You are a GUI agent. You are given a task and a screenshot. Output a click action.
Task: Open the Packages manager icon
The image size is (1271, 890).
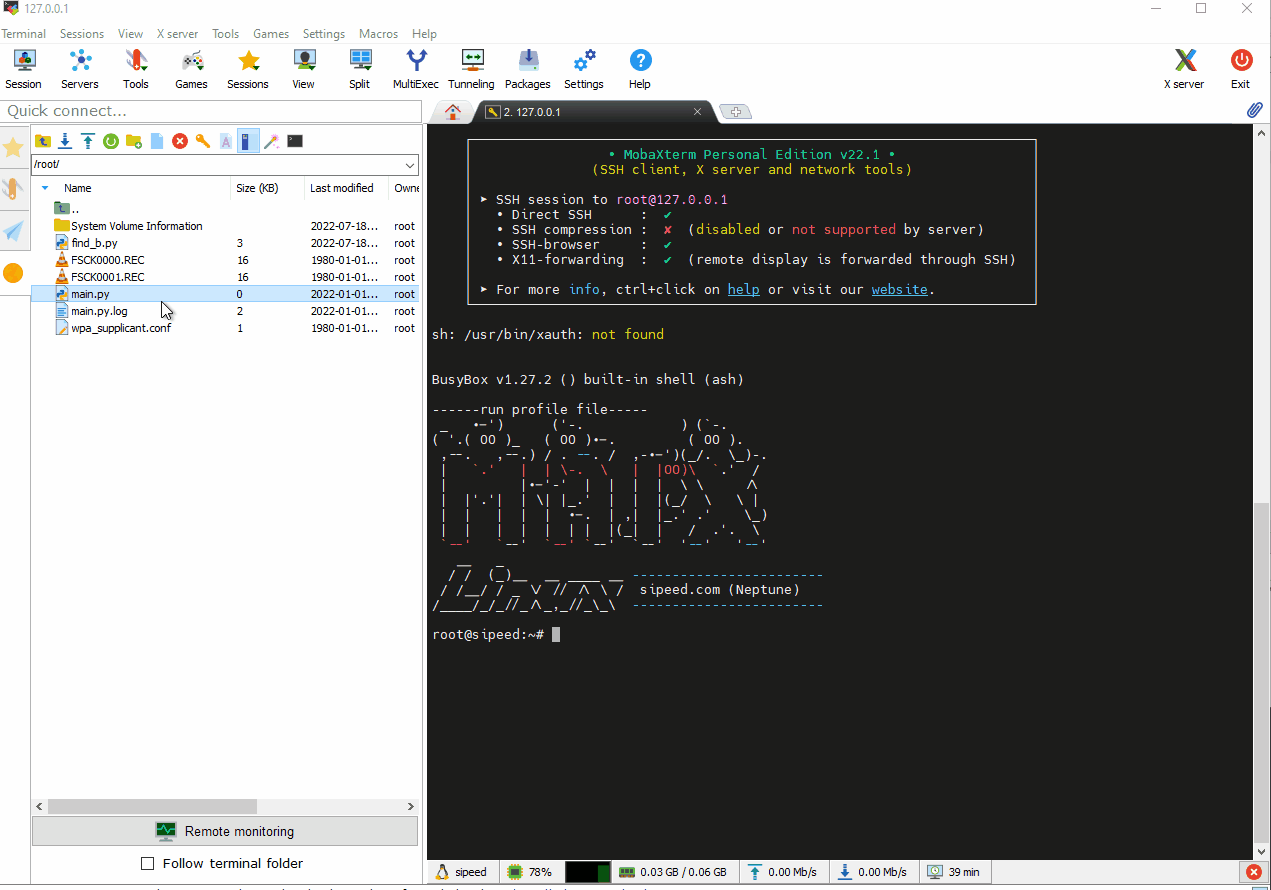coord(527,69)
